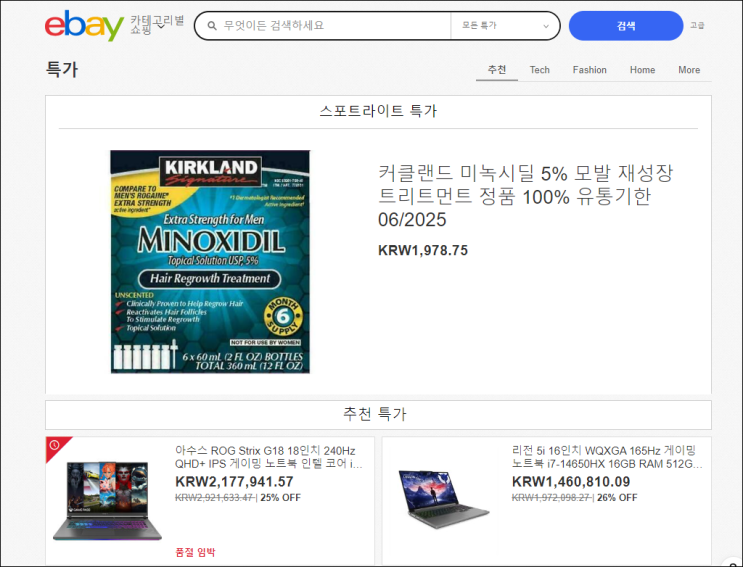The image size is (743, 567).
Task: Click the 25% OFF discount text
Action: (x=281, y=497)
